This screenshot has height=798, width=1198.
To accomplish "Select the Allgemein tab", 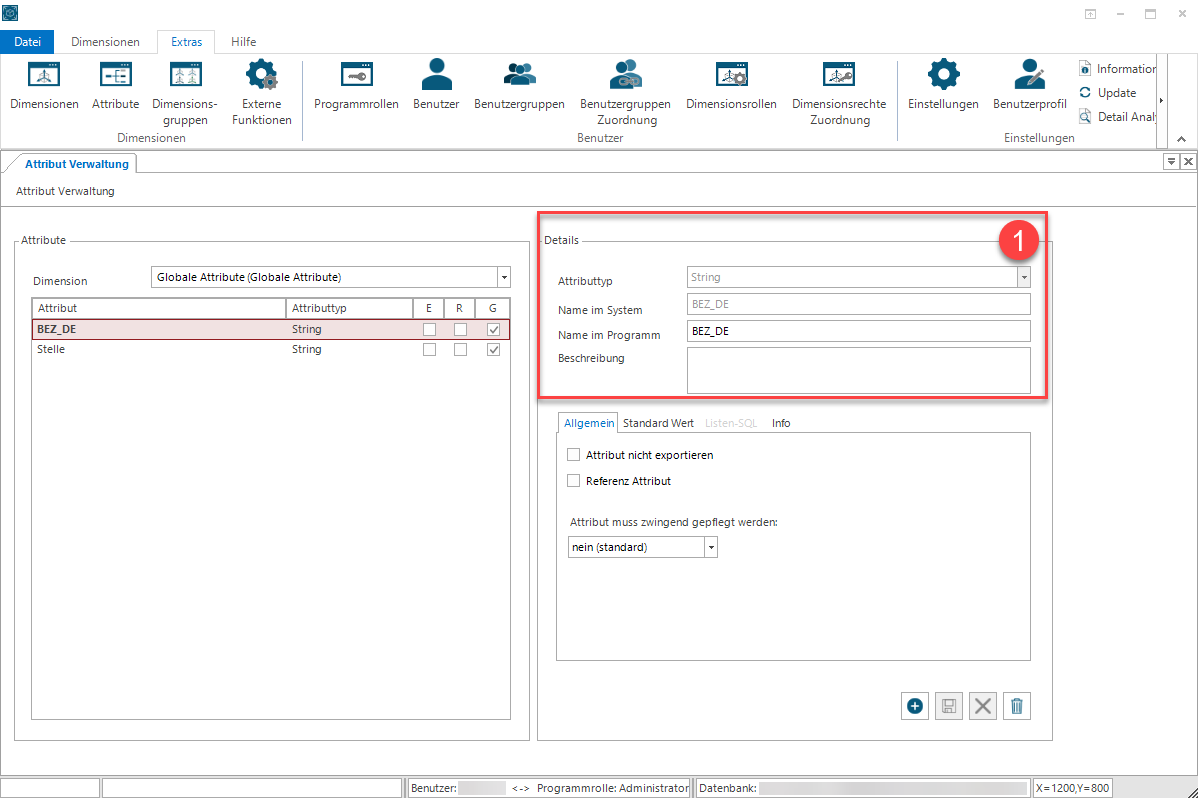I will click(588, 423).
